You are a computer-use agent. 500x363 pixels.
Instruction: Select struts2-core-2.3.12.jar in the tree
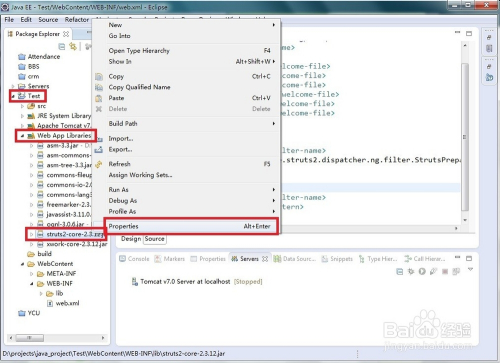[x=71, y=234]
